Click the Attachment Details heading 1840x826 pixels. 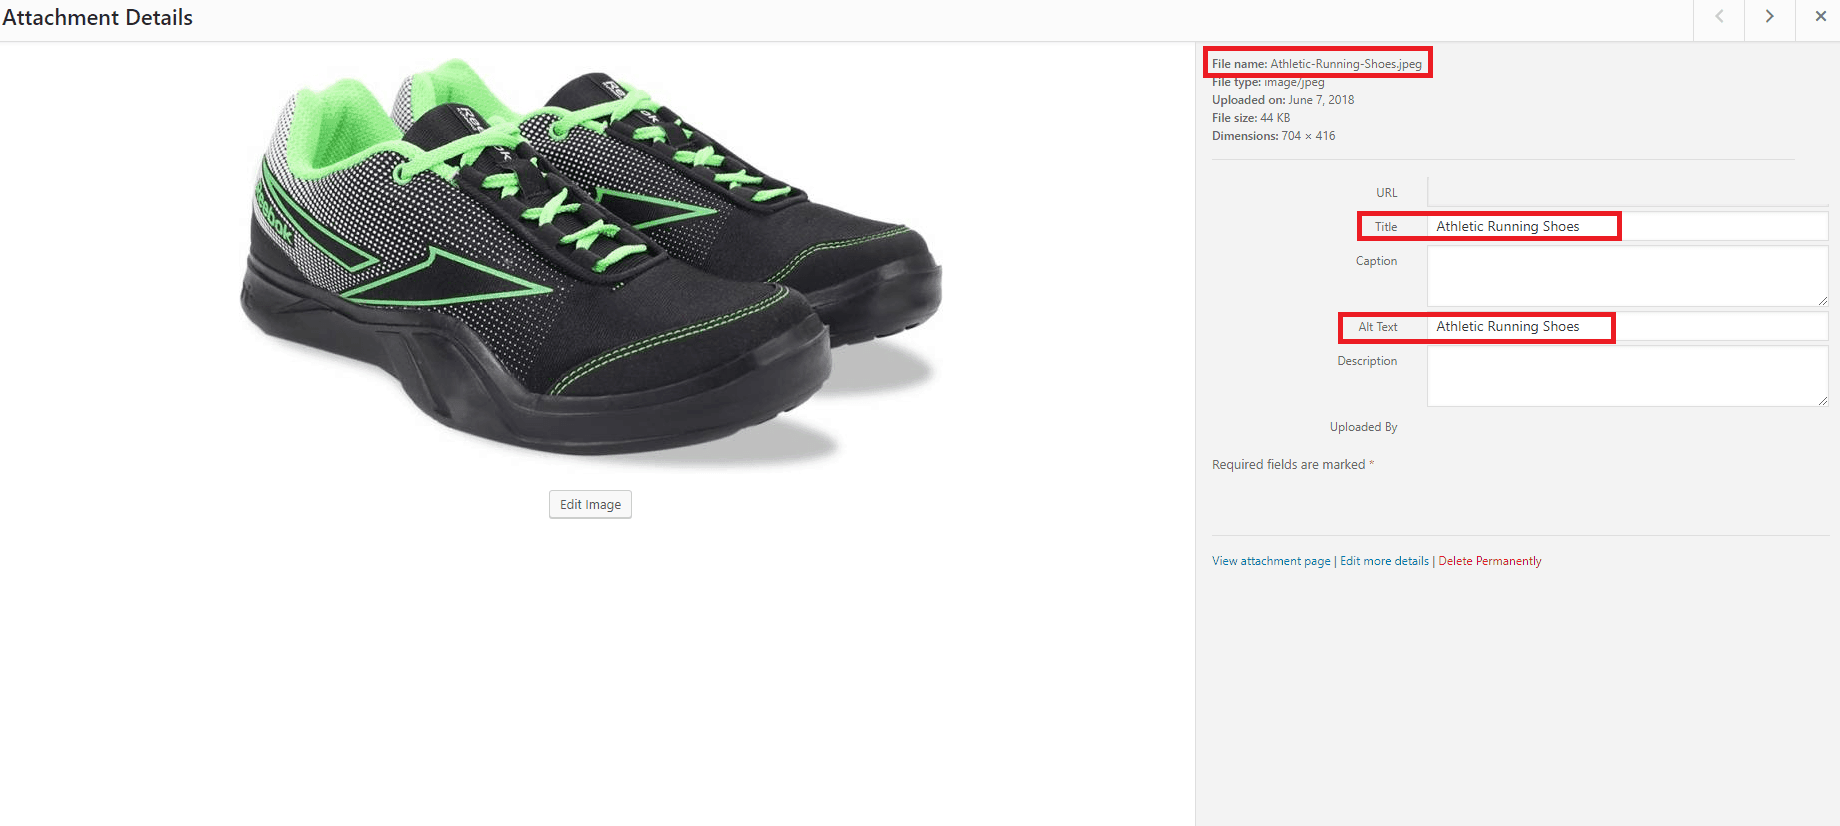[98, 18]
